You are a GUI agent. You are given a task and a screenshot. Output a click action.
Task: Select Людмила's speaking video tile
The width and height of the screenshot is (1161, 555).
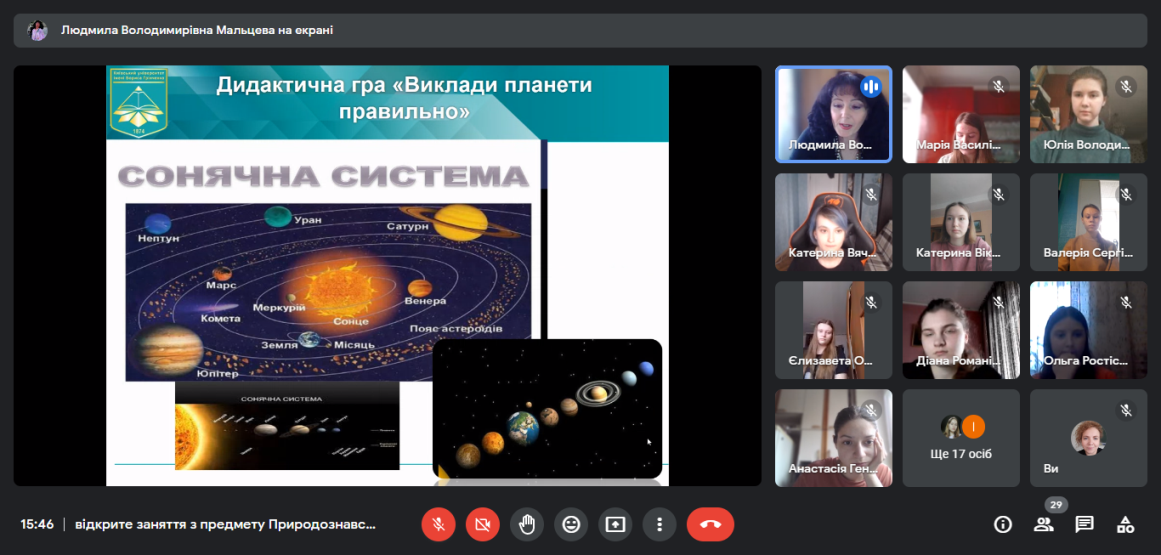[x=833, y=115]
